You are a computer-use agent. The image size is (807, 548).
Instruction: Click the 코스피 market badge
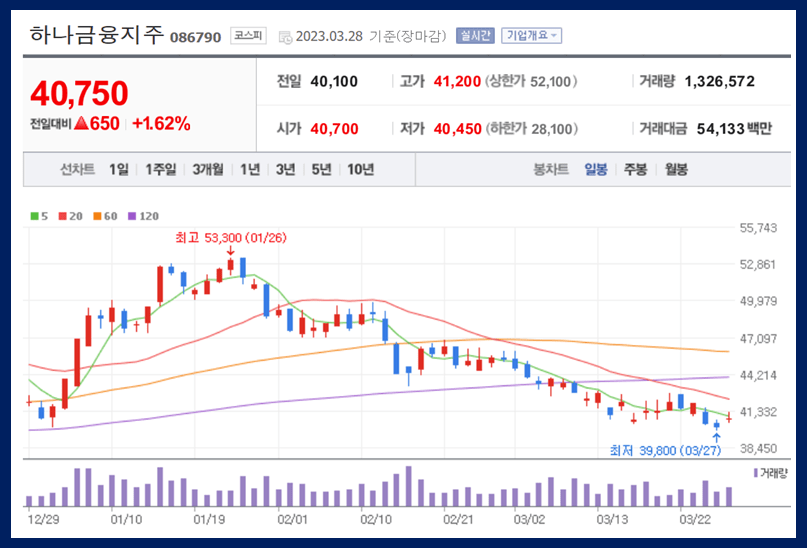coord(248,36)
